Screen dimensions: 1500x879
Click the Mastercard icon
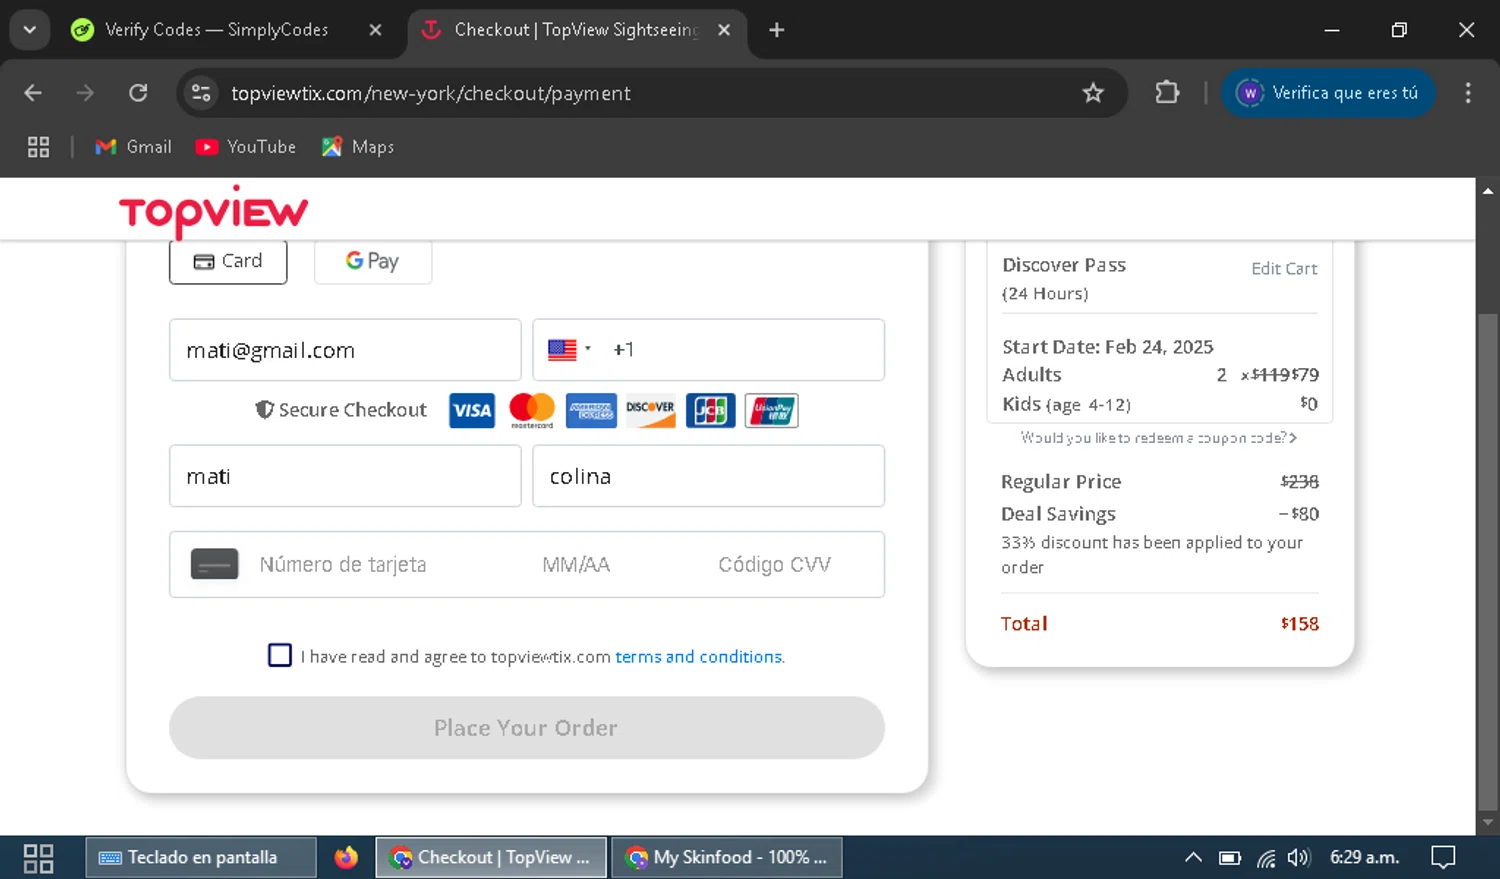click(532, 410)
